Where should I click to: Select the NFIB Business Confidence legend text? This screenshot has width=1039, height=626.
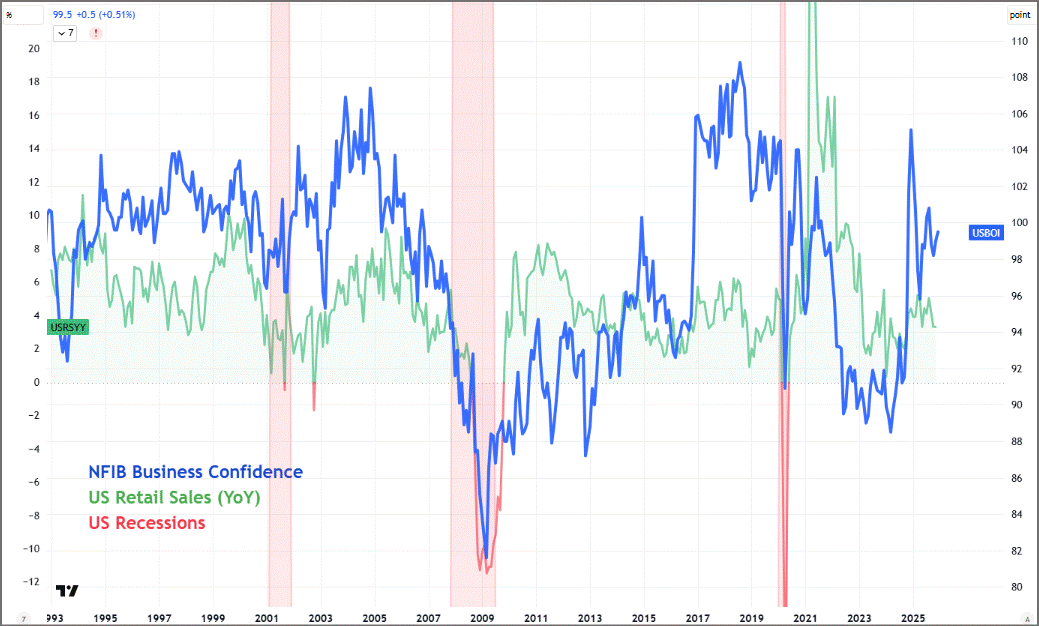(195, 472)
